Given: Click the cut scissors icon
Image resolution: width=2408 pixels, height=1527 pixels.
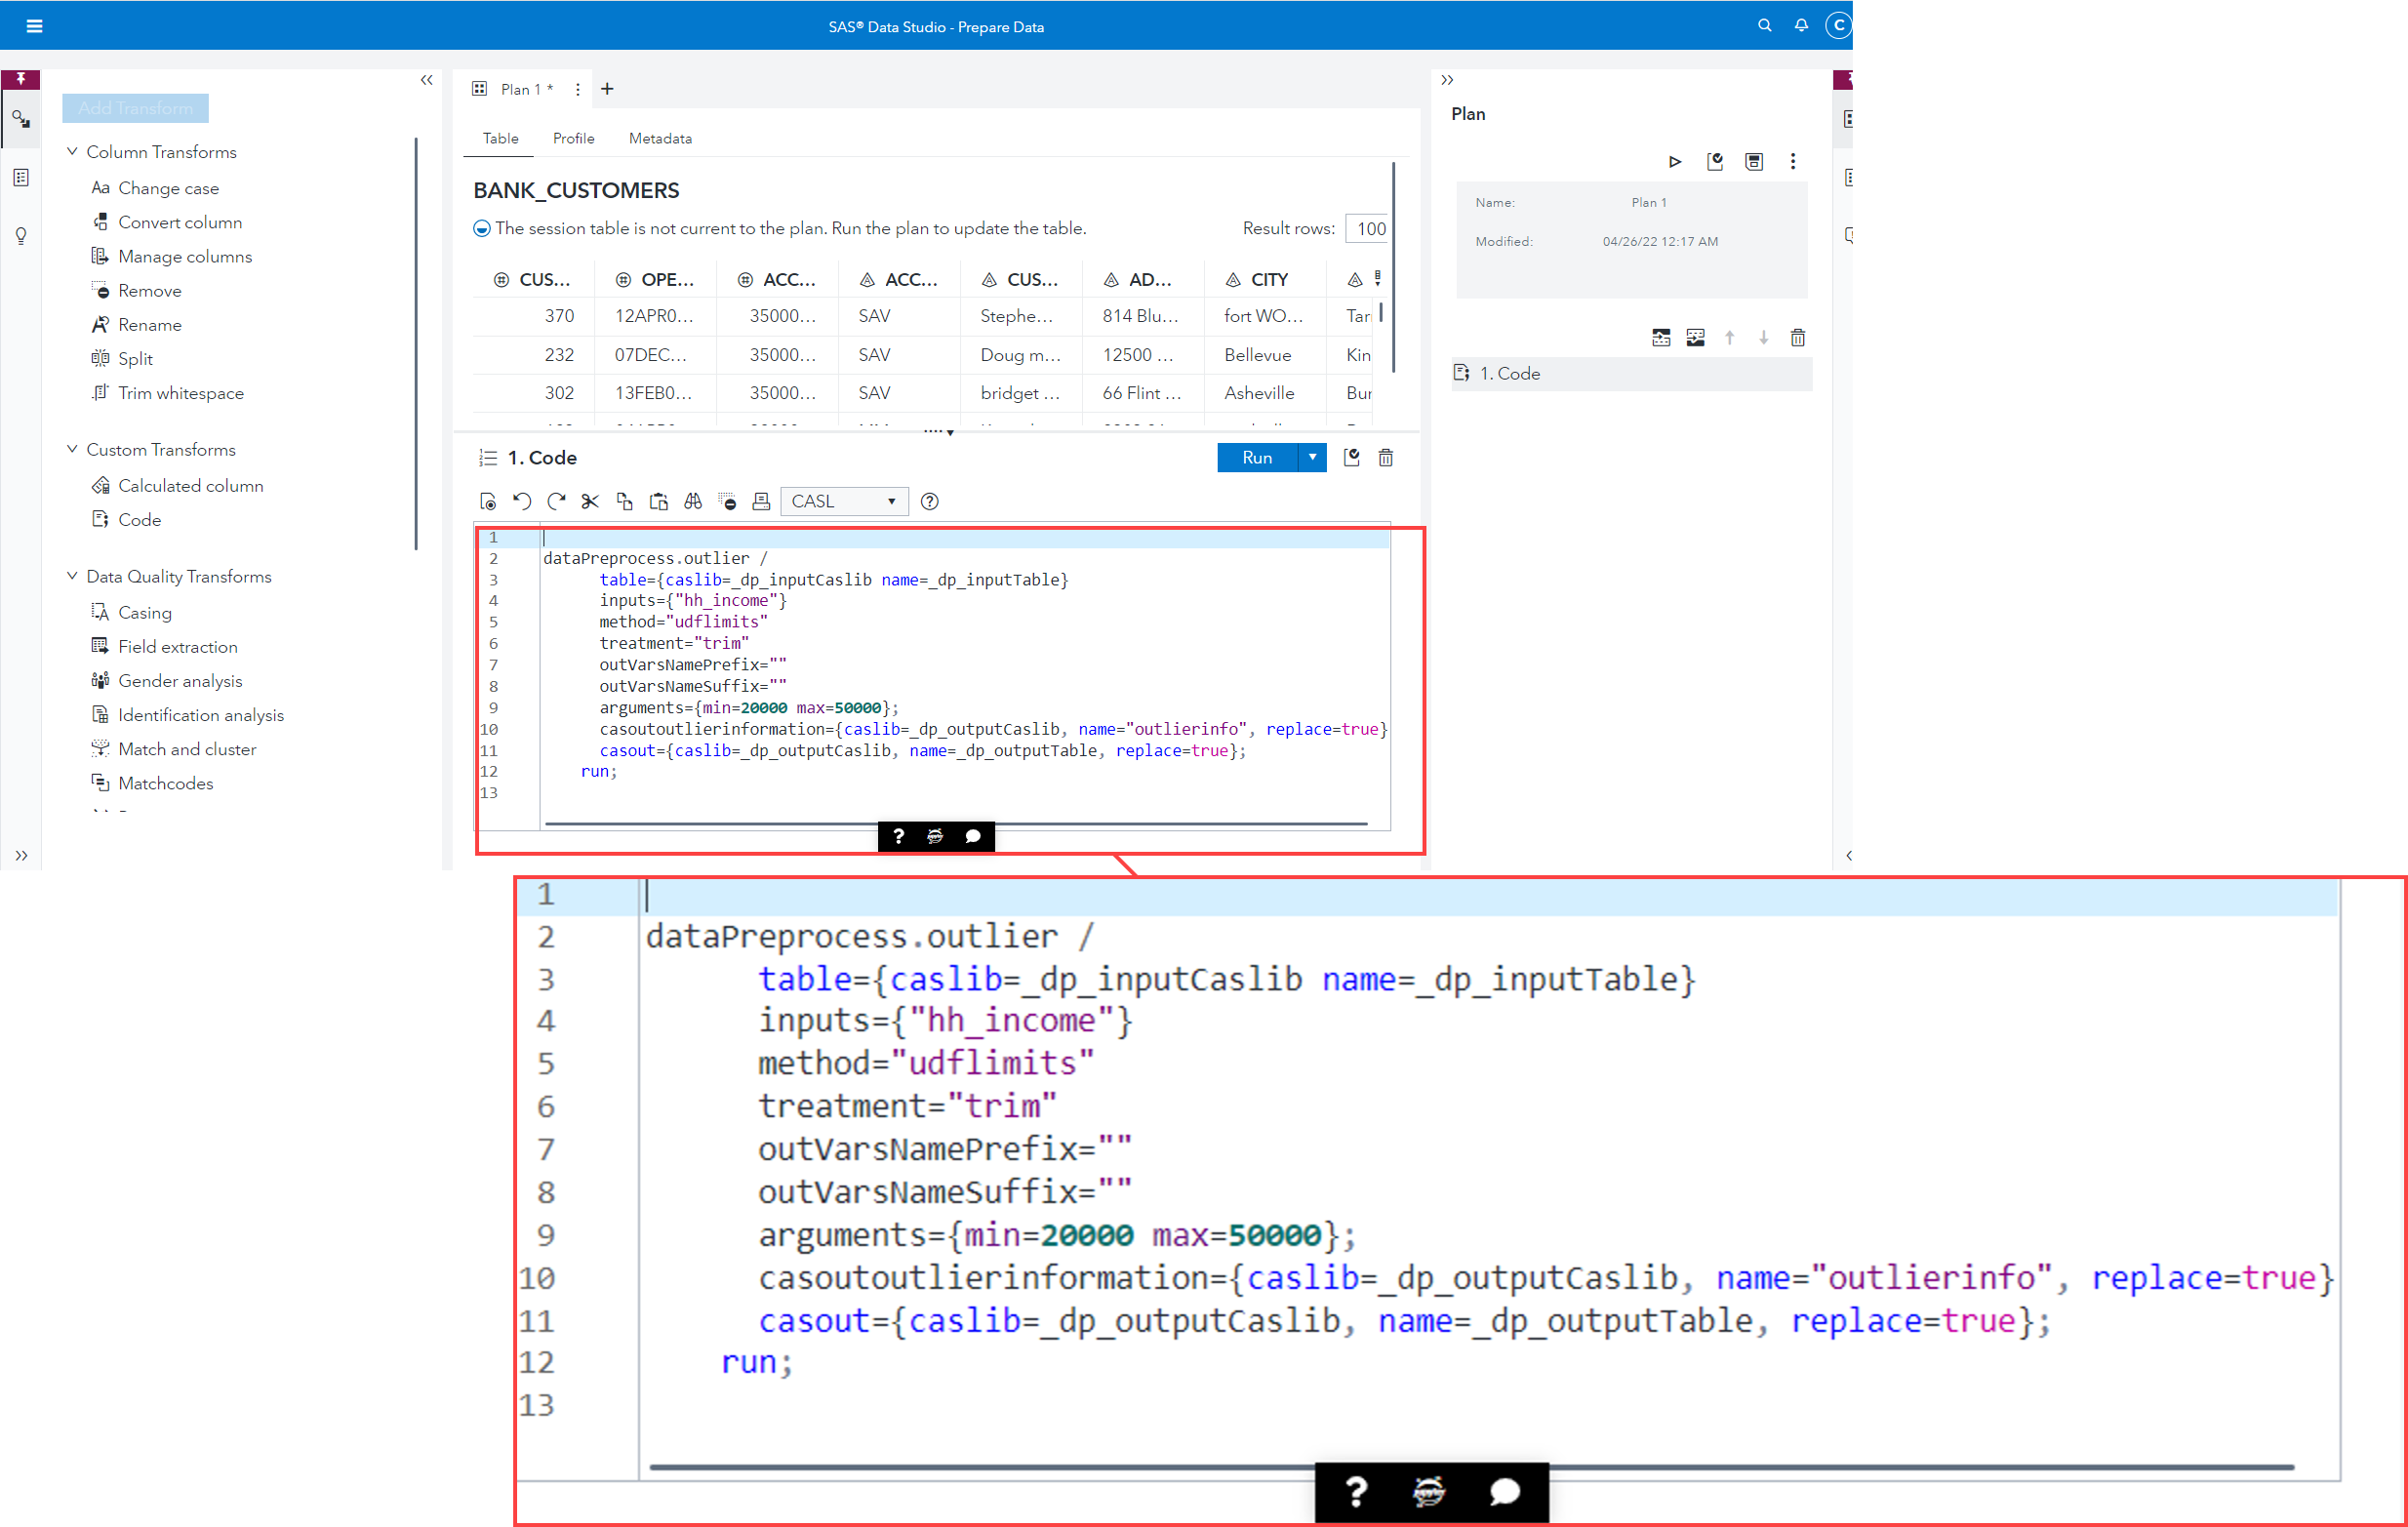Looking at the screenshot, I should coord(590,501).
